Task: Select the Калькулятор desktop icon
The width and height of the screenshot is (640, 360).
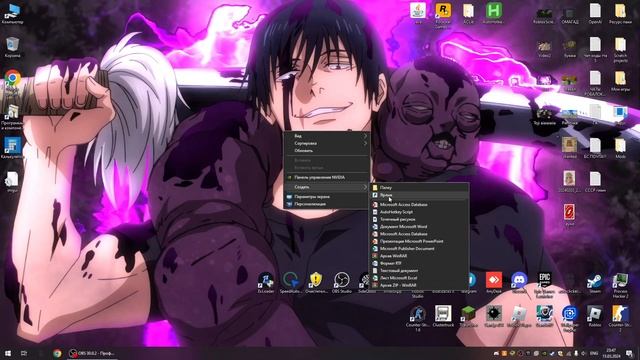Action: pos(12,148)
